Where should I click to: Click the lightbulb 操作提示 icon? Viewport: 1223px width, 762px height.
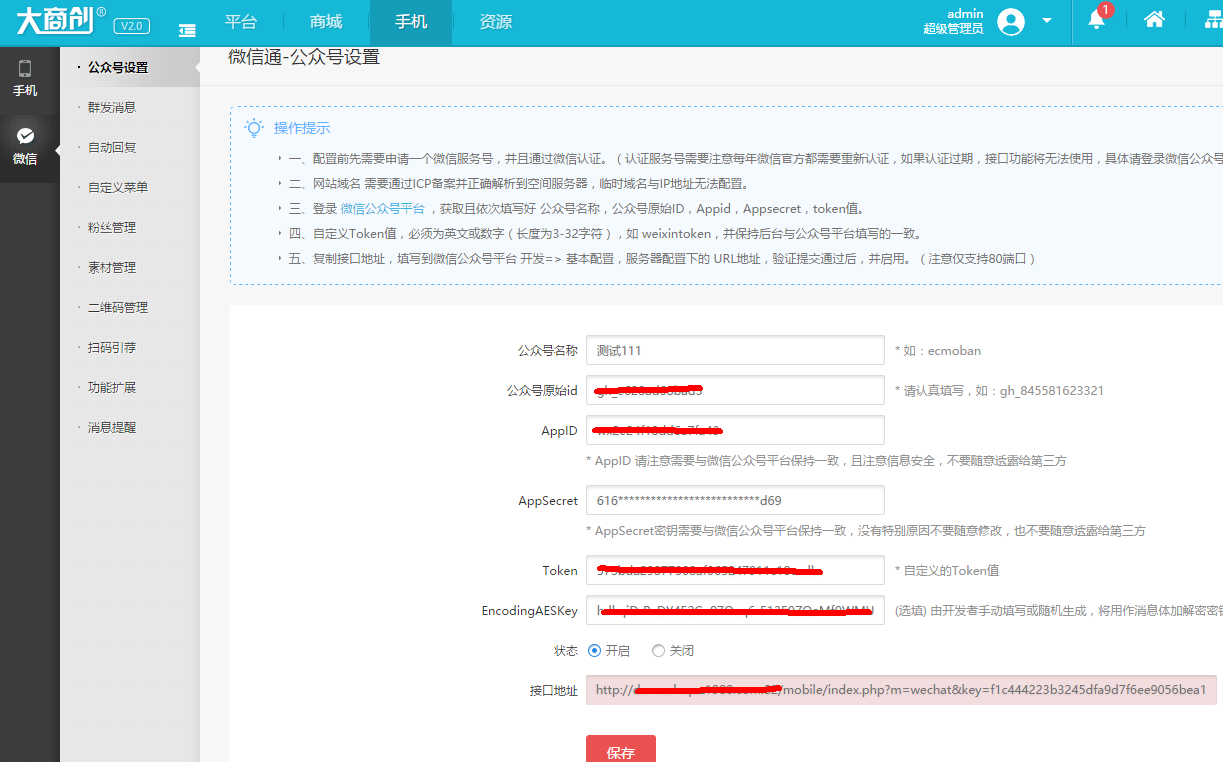pyautogui.click(x=254, y=127)
